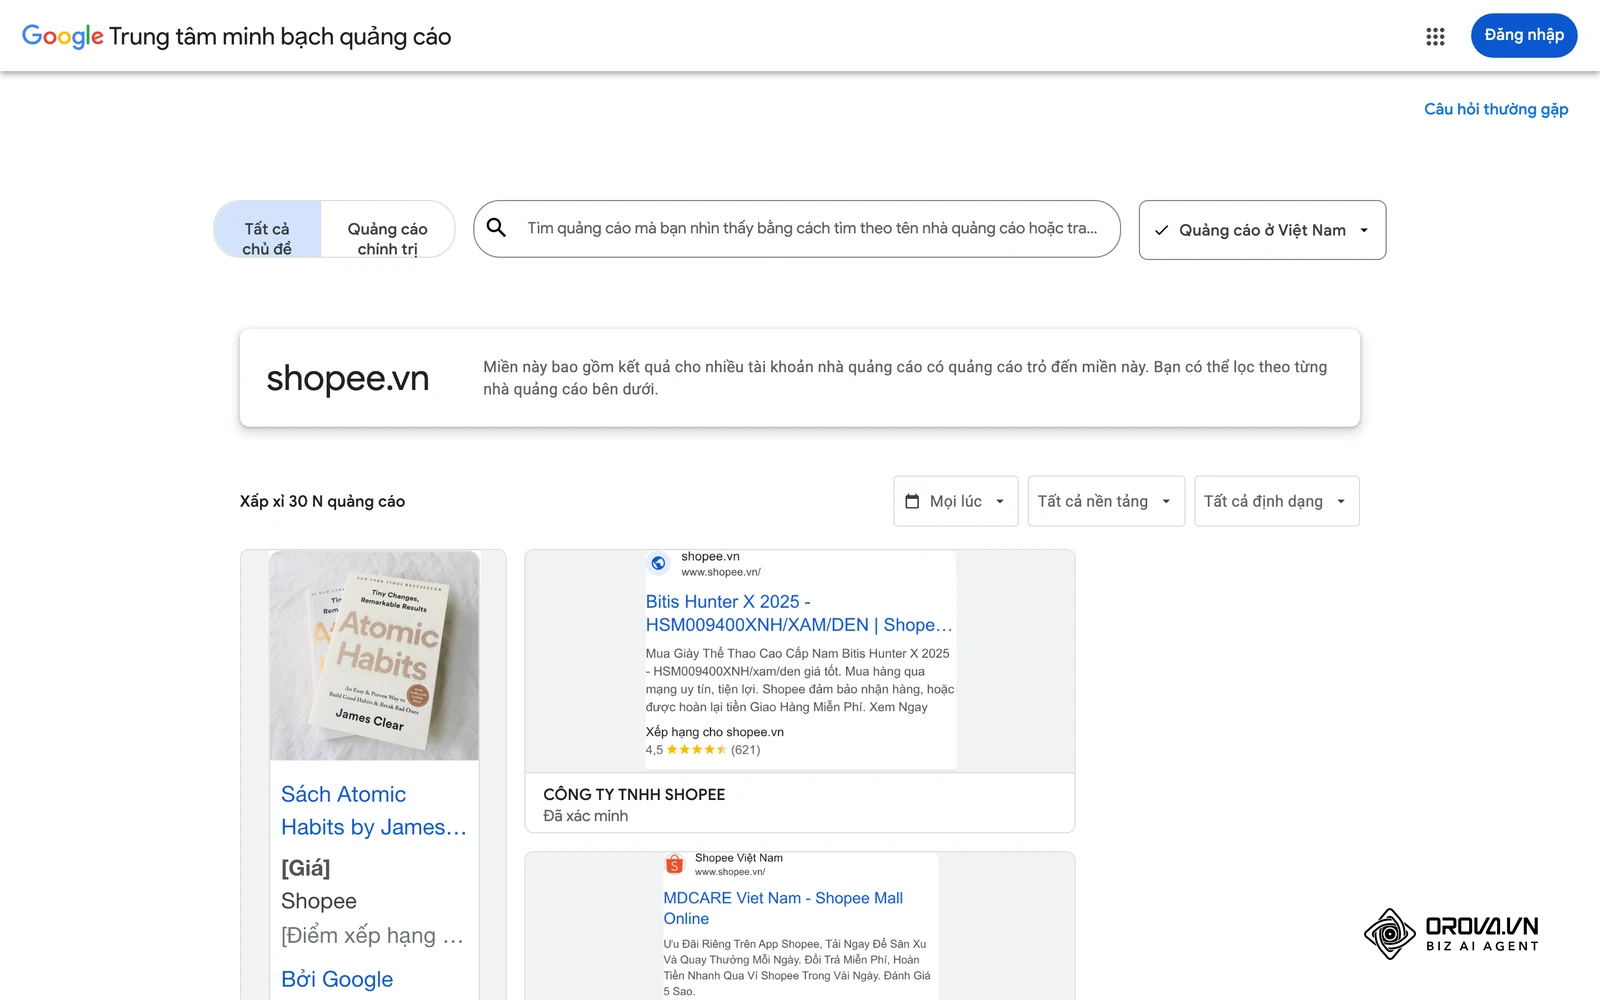Switch to Quảng cáo chính trị tab
The image size is (1600, 1000).
[387, 229]
